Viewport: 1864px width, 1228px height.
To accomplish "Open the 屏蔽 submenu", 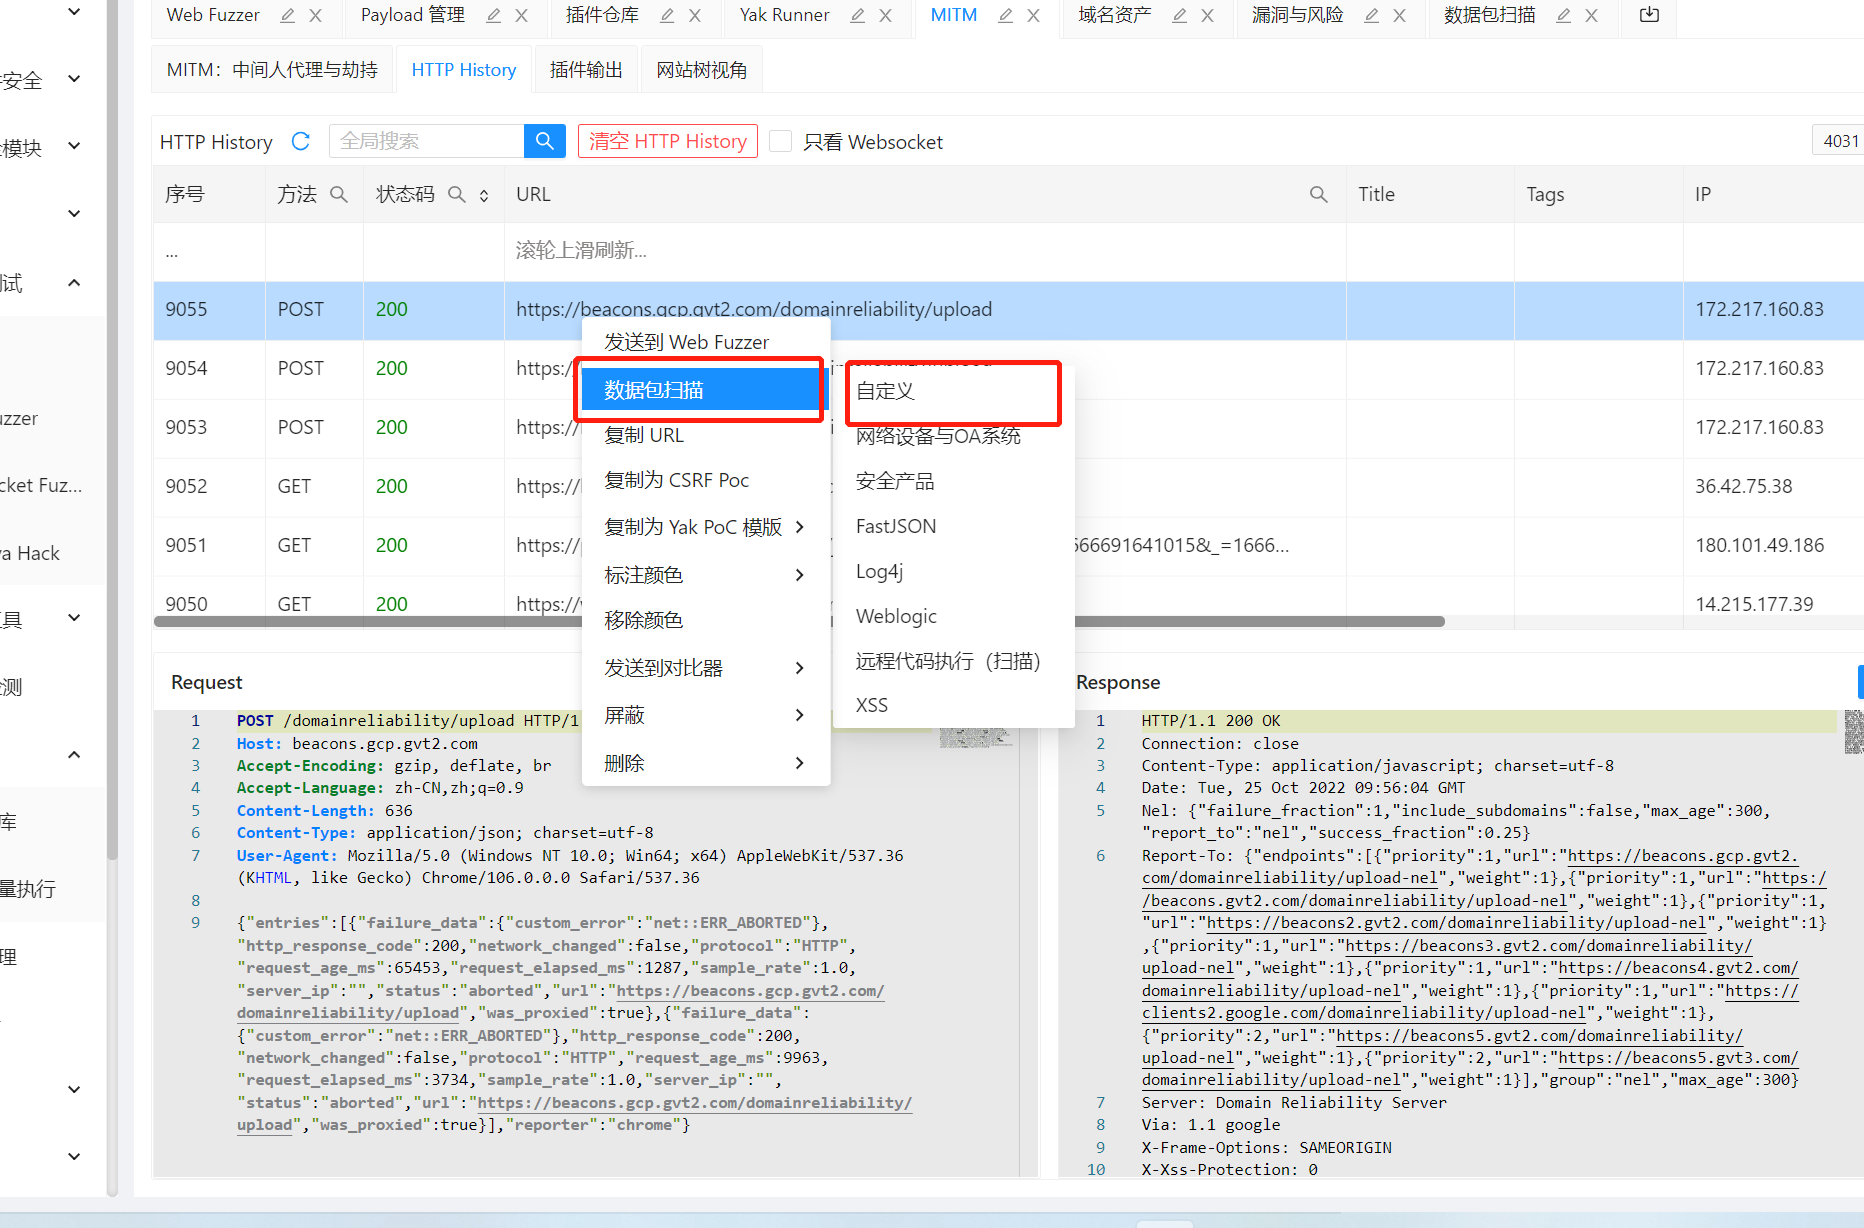I will pos(704,715).
